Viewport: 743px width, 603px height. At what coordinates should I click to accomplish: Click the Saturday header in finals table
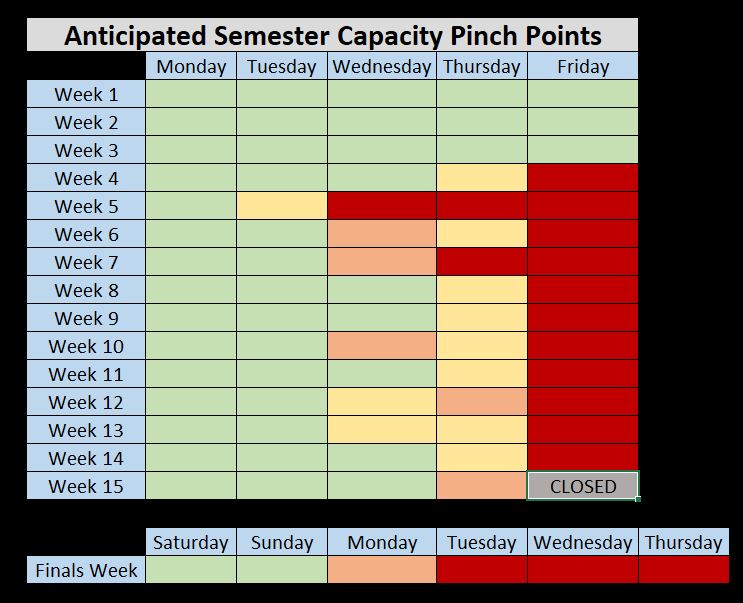pos(191,542)
